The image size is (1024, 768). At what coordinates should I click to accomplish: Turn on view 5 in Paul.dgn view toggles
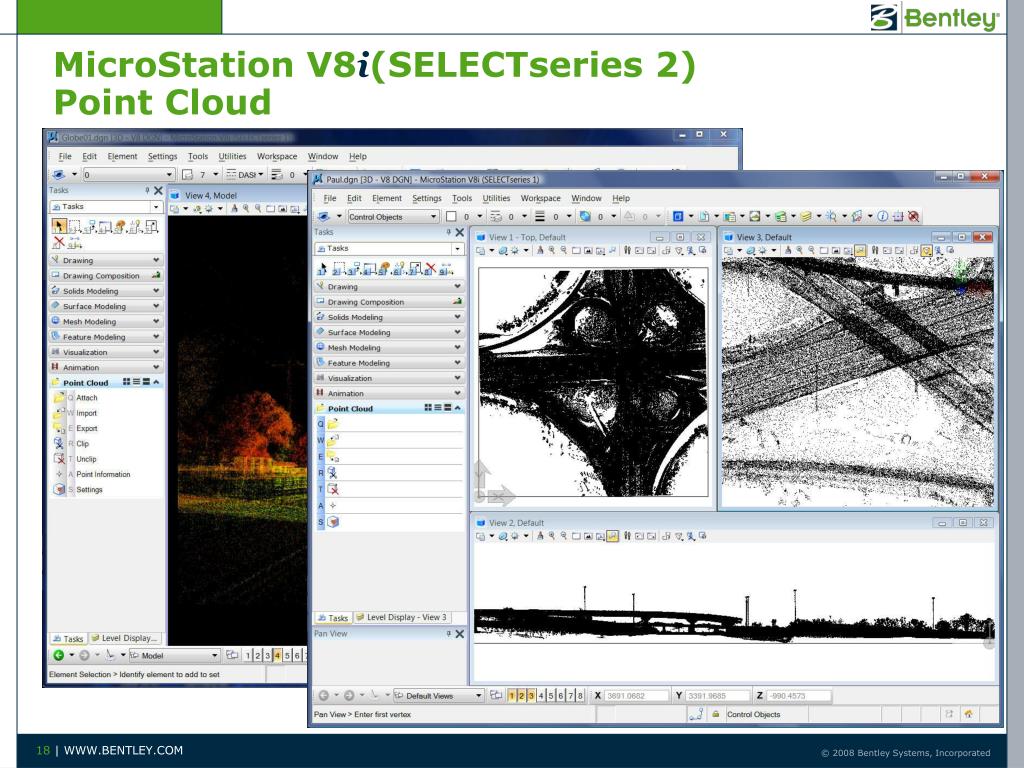point(551,696)
